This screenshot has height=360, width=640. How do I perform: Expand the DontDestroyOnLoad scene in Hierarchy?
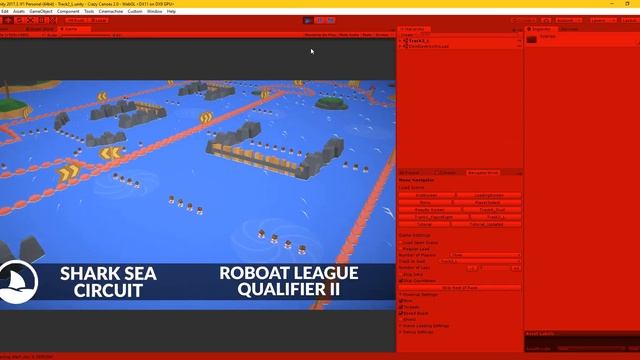[x=400, y=47]
